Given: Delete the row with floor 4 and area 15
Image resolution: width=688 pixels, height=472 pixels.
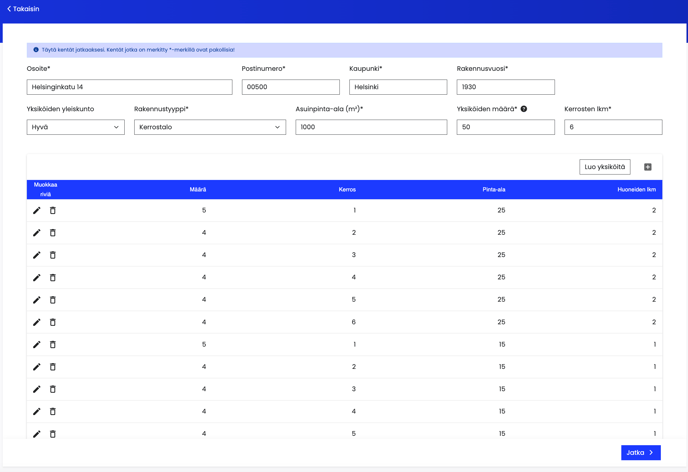Looking at the screenshot, I should [53, 412].
